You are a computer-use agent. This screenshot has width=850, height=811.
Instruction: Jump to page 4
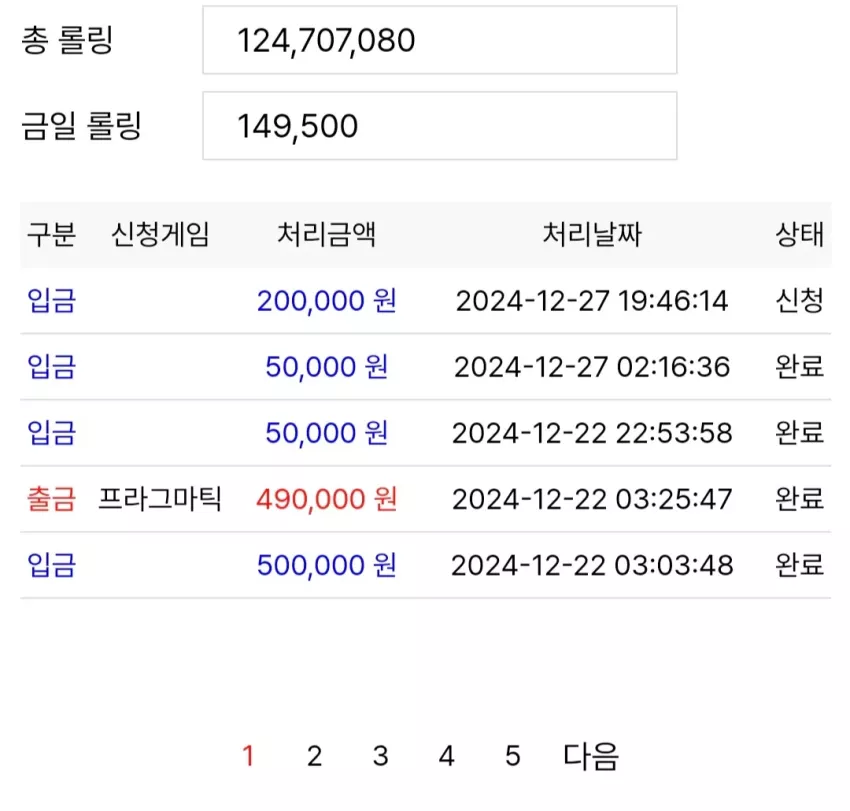tap(447, 756)
